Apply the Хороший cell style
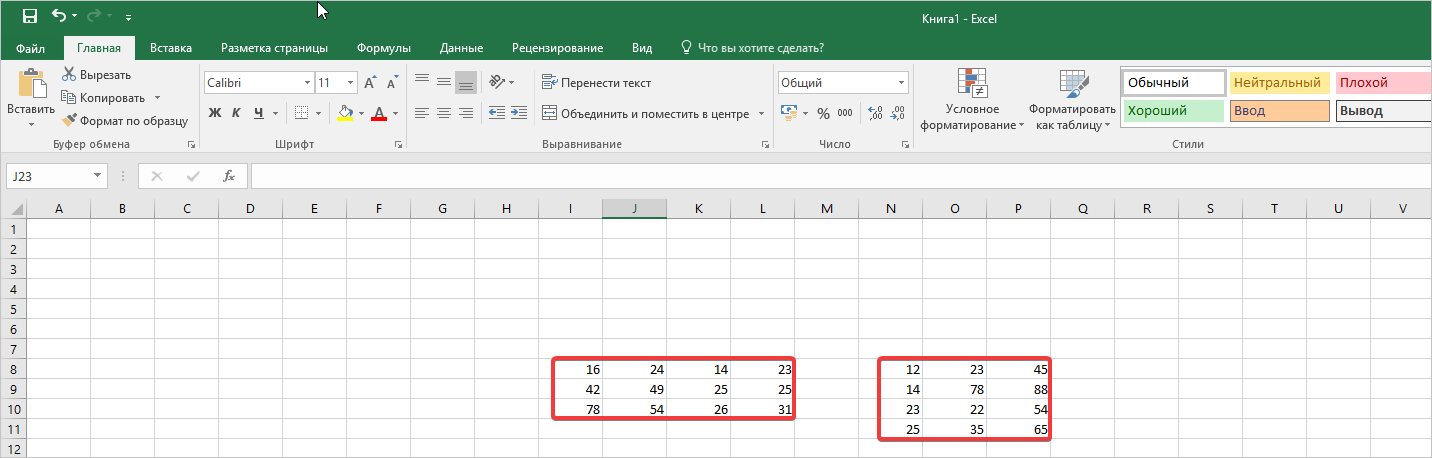 click(1173, 111)
